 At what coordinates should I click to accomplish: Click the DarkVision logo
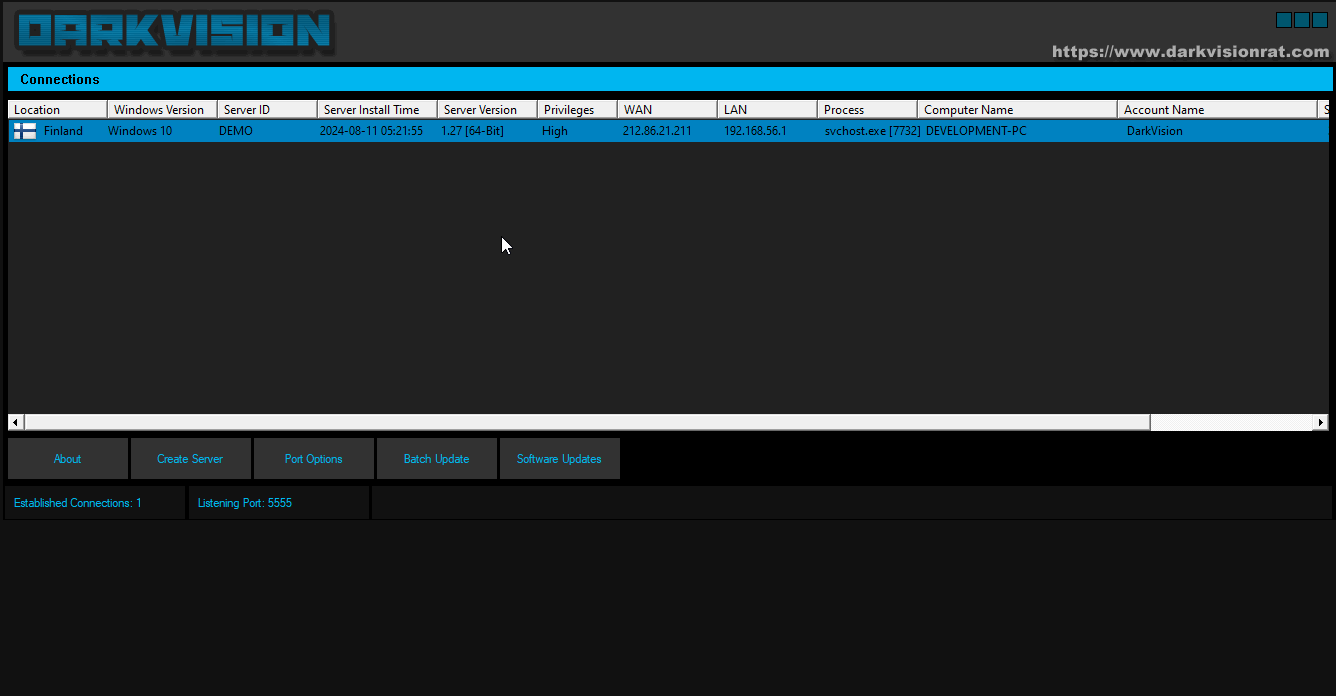(175, 32)
